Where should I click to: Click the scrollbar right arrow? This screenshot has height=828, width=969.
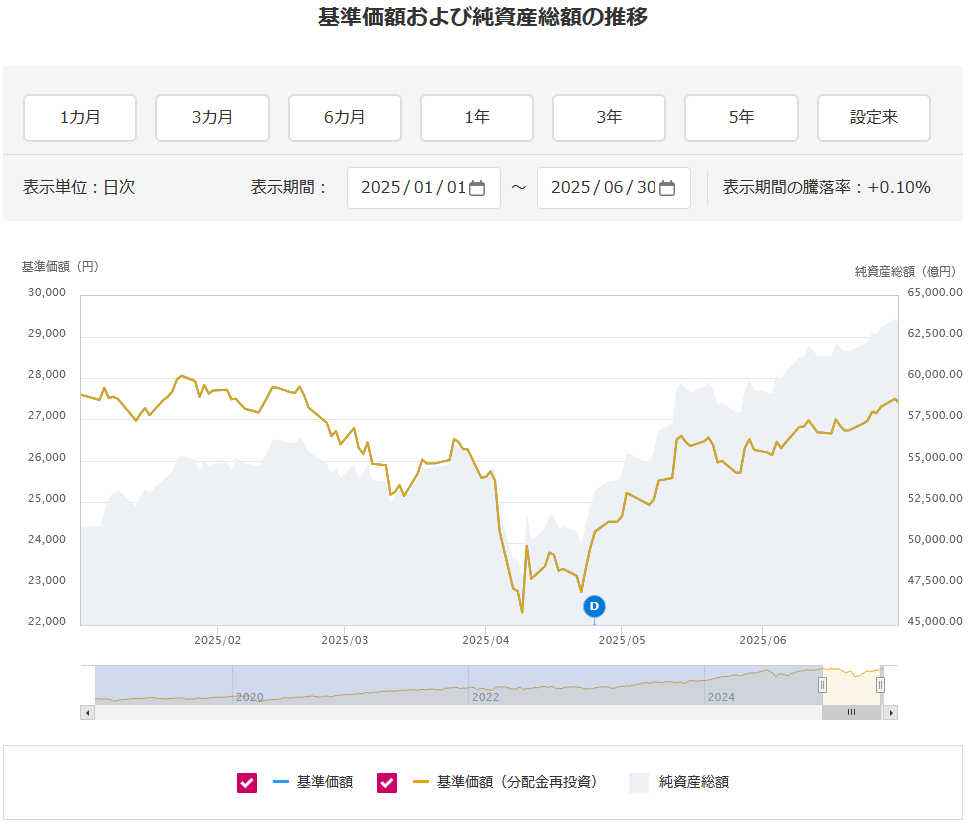tap(890, 713)
